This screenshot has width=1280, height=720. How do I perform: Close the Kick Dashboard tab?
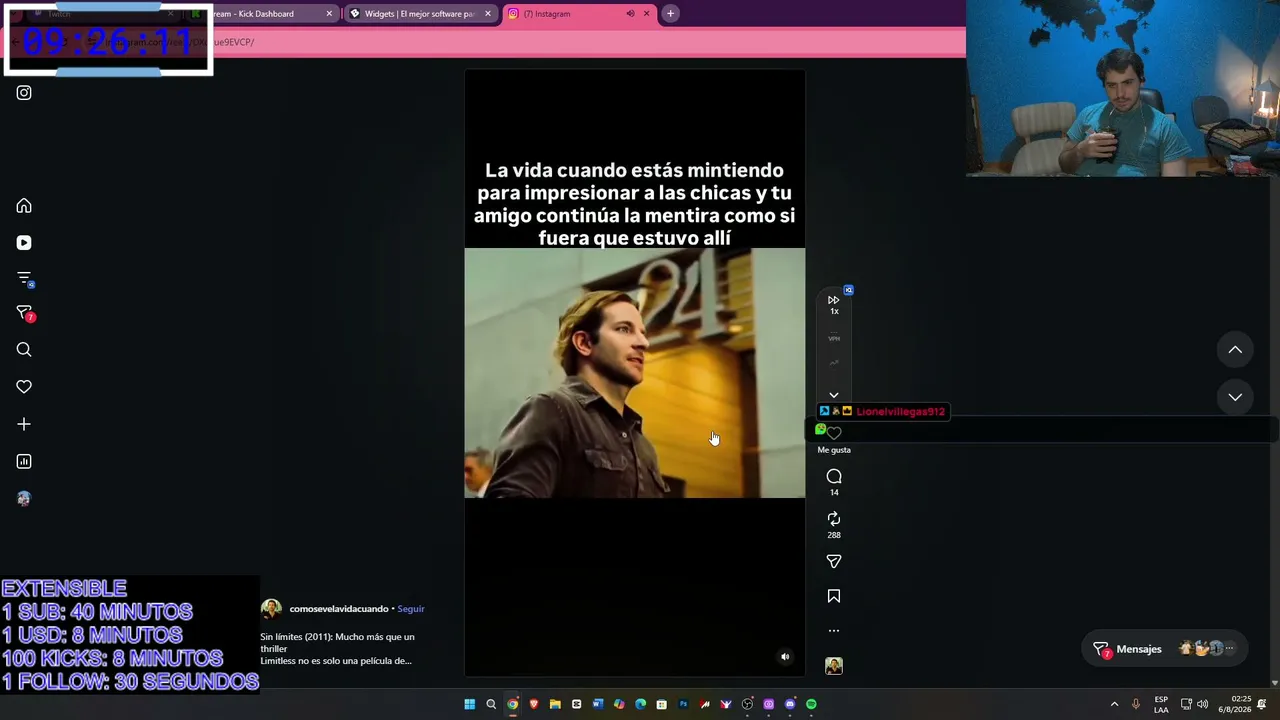pos(329,14)
